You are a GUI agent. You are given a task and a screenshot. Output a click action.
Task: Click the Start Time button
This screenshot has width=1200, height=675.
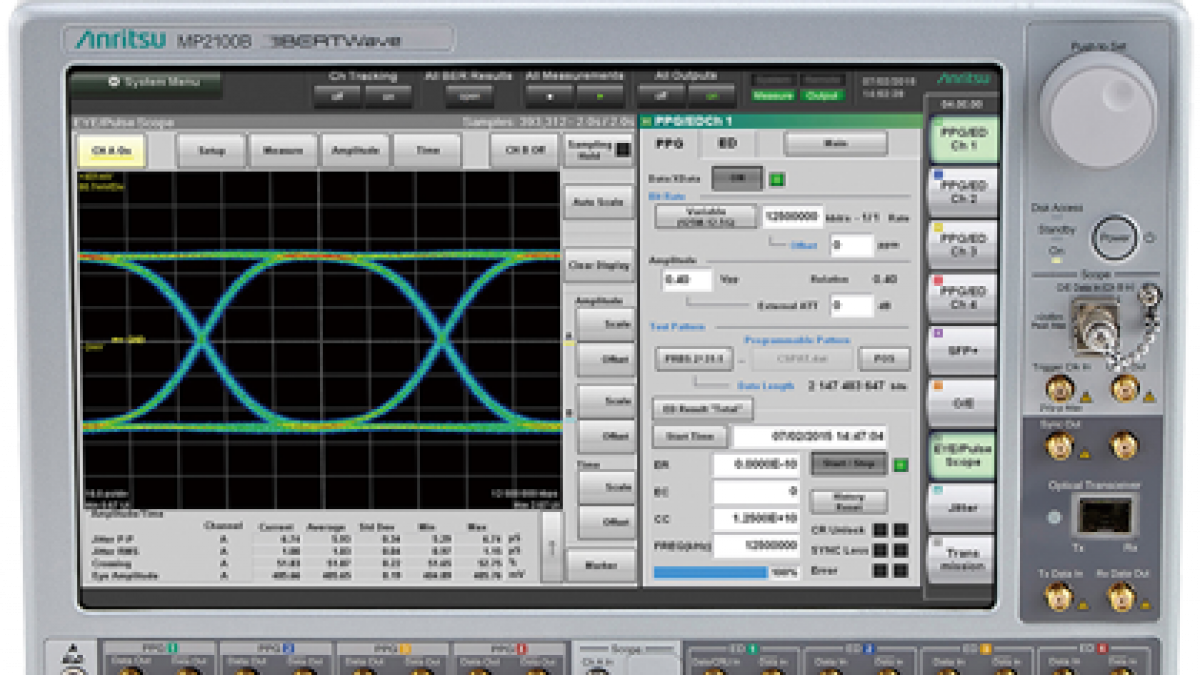[689, 437]
